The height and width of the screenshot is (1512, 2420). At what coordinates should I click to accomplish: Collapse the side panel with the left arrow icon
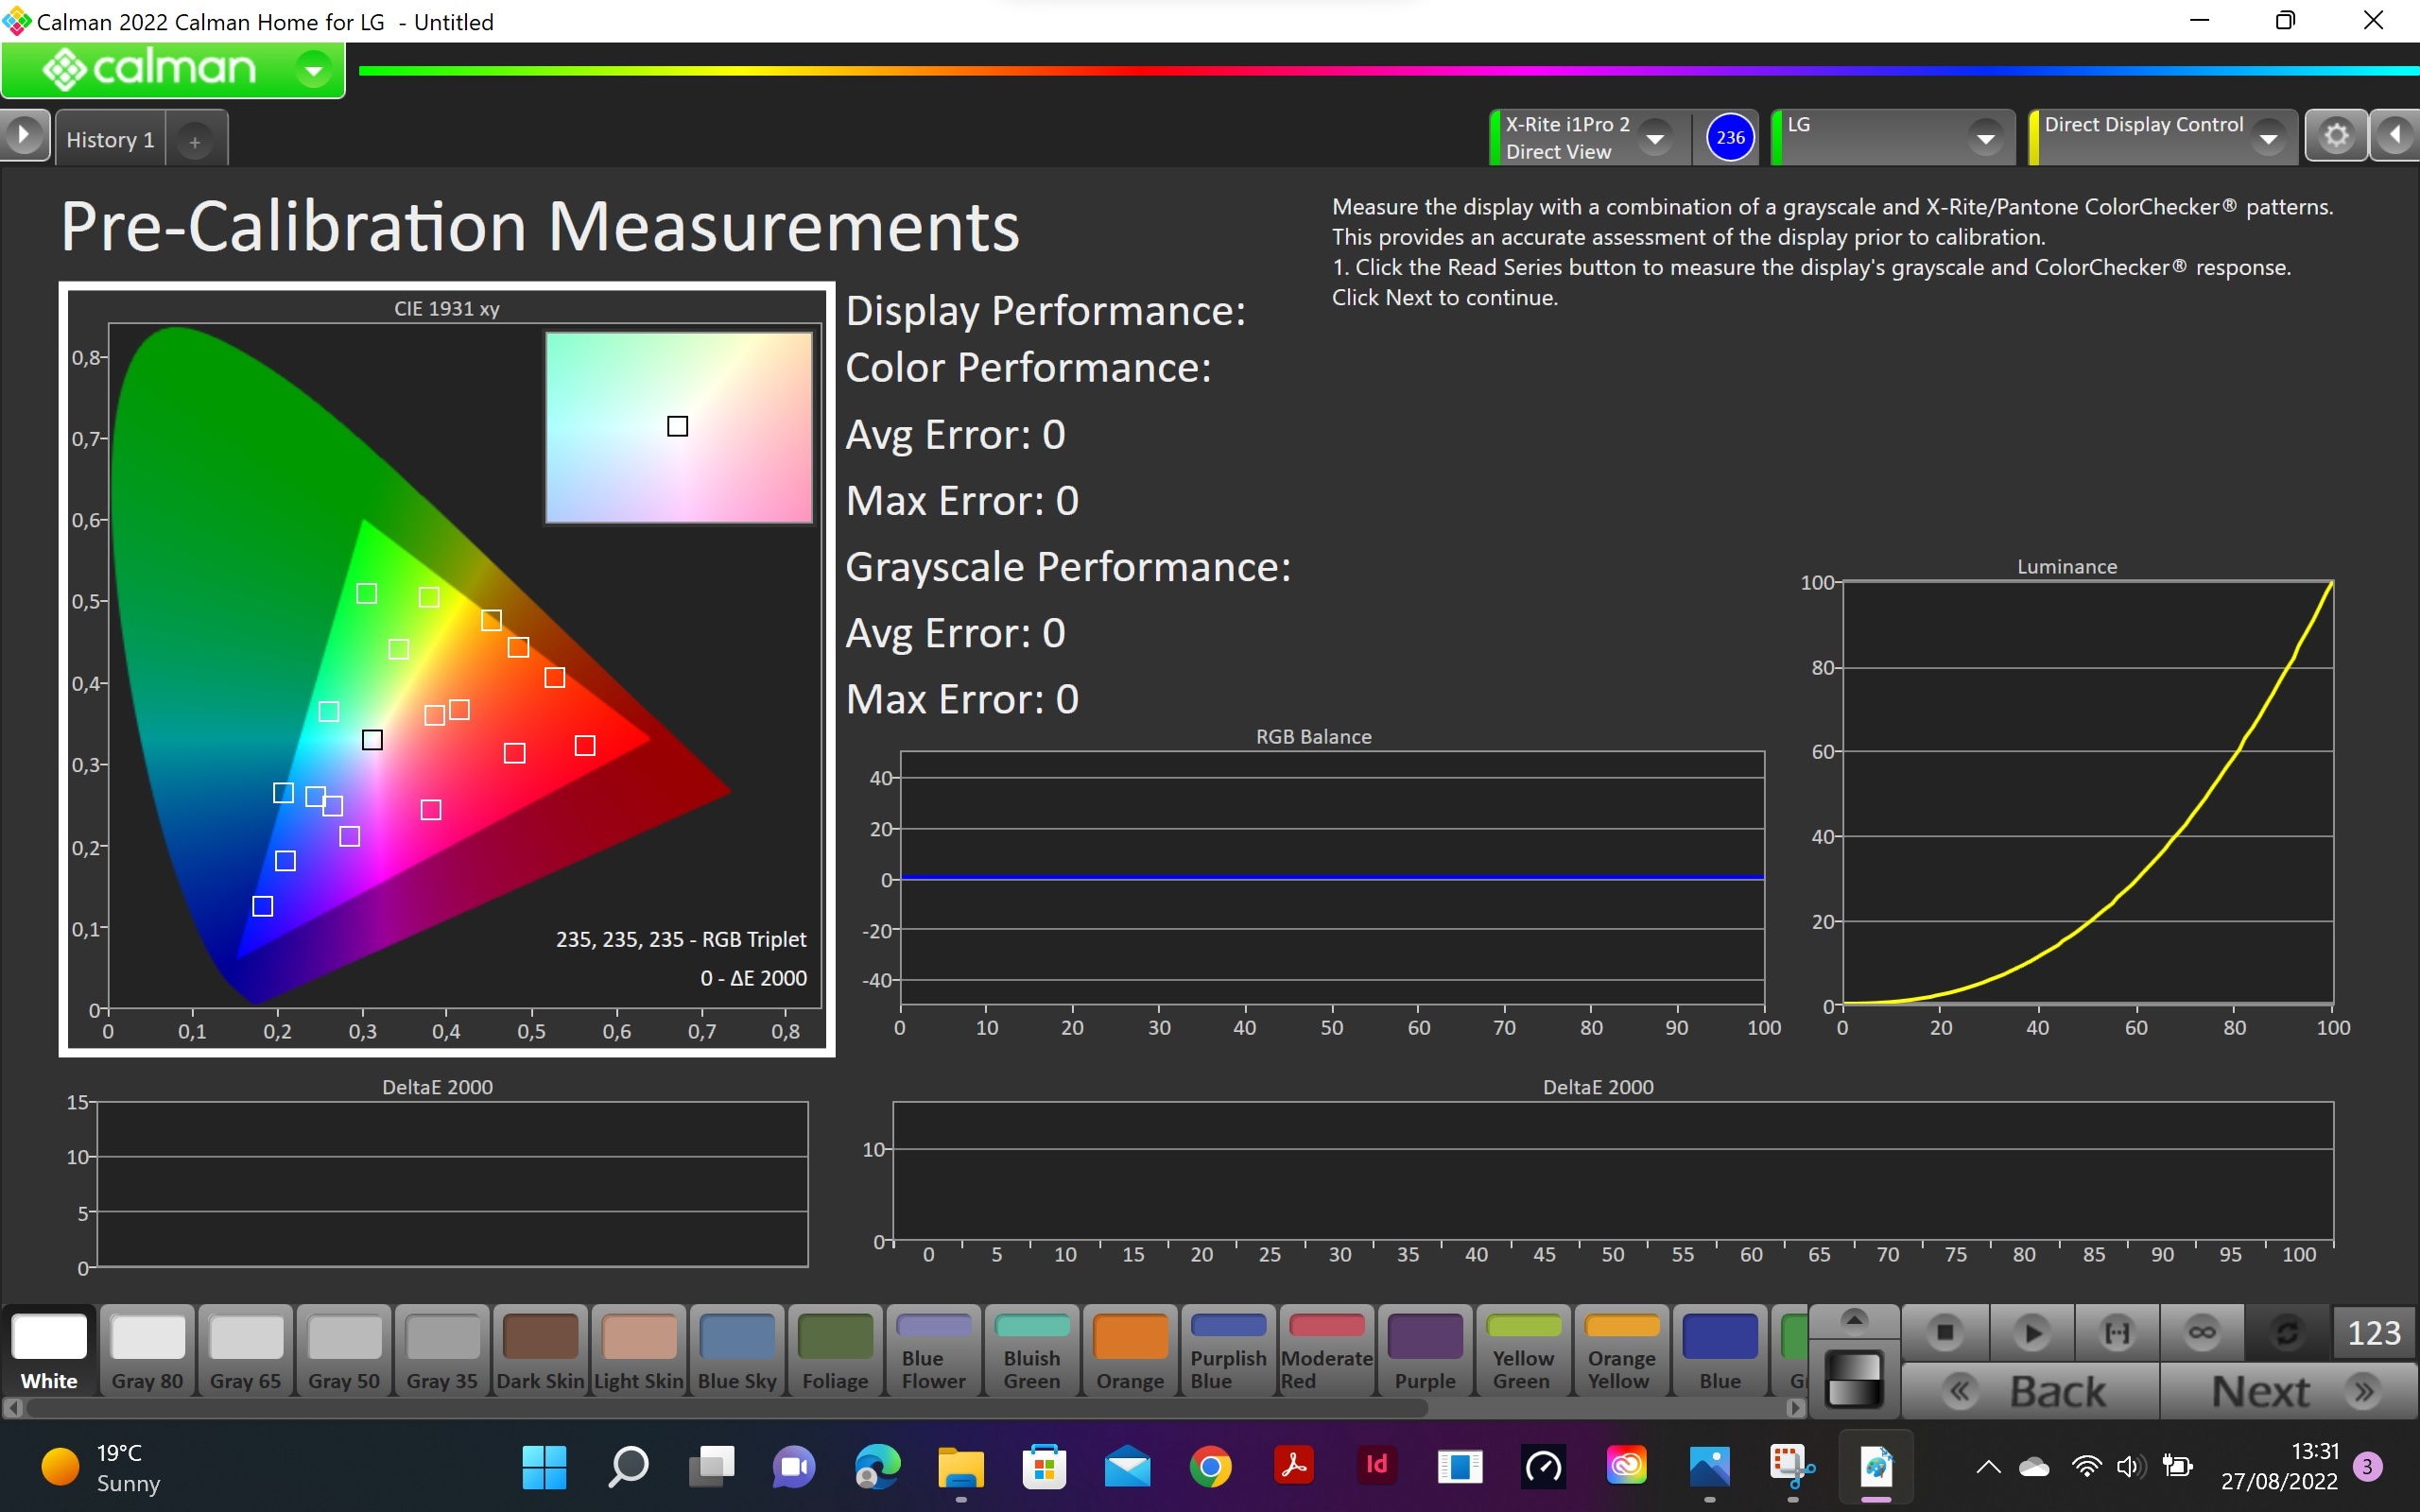point(2395,135)
